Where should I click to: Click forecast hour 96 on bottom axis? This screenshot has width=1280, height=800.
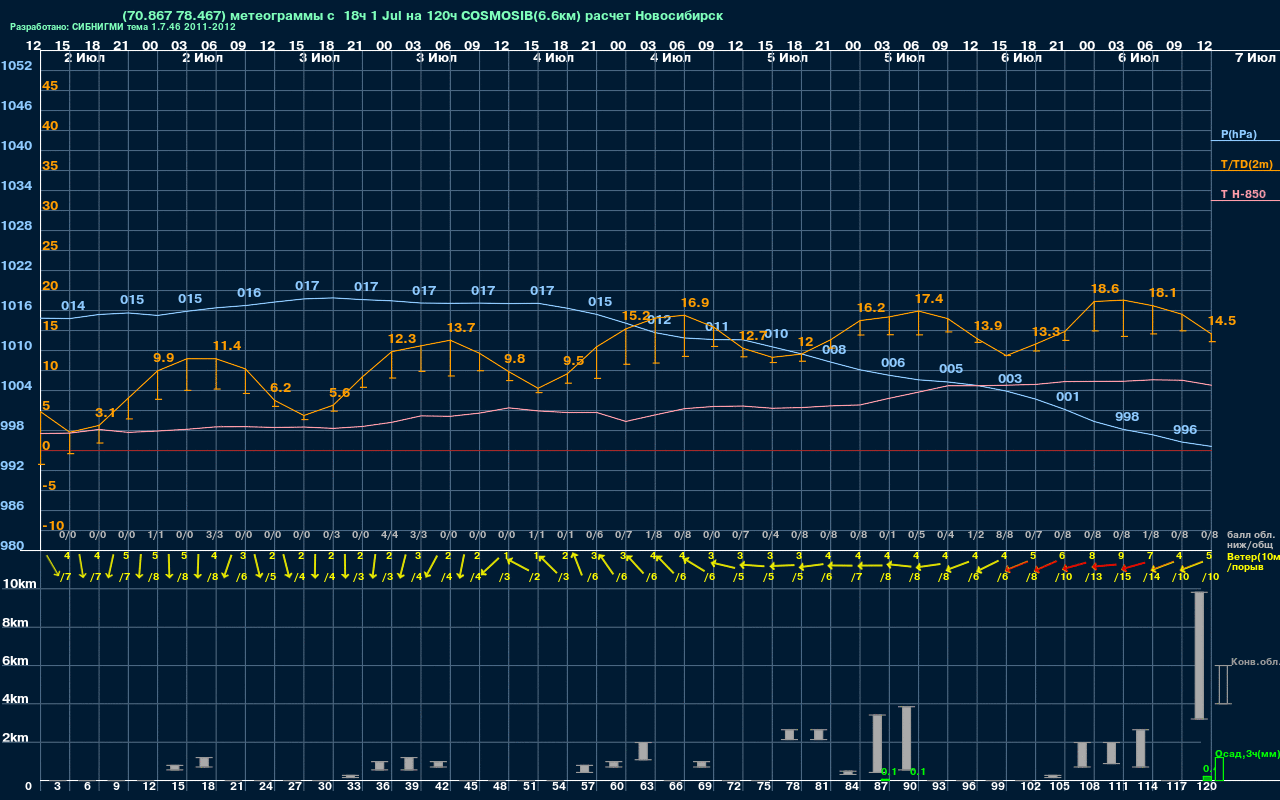(969, 787)
